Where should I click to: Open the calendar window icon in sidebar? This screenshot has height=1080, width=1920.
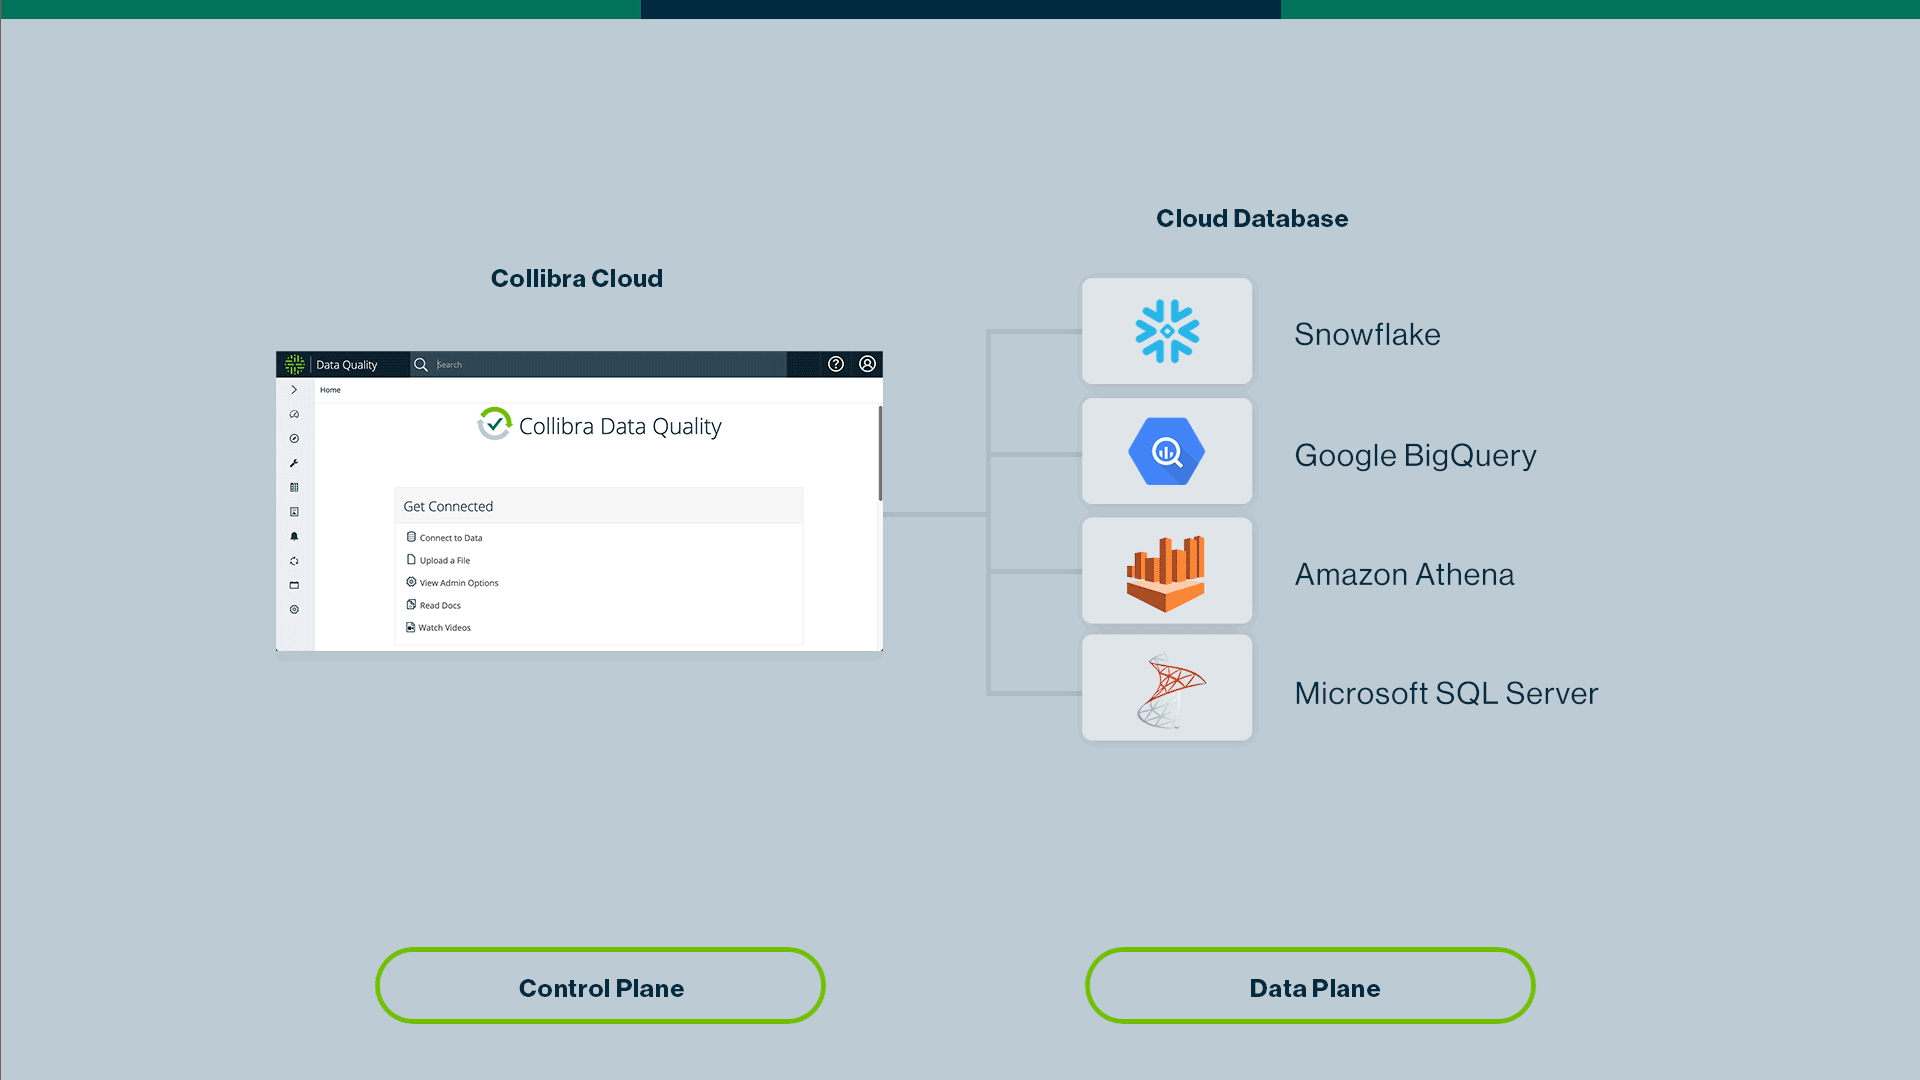(294, 585)
